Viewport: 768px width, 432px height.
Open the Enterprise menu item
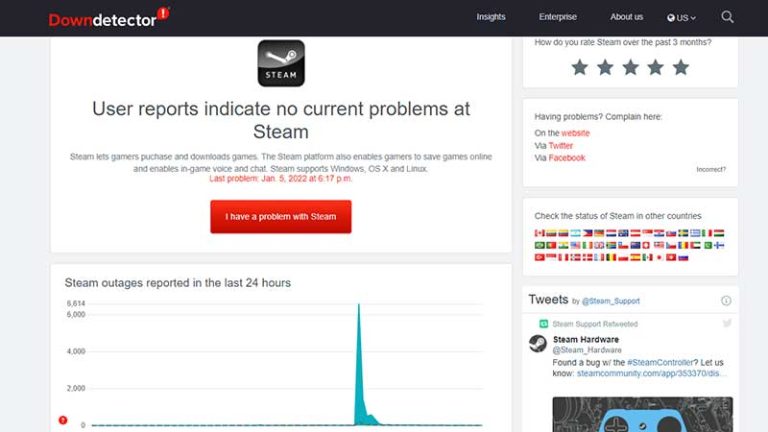(558, 17)
